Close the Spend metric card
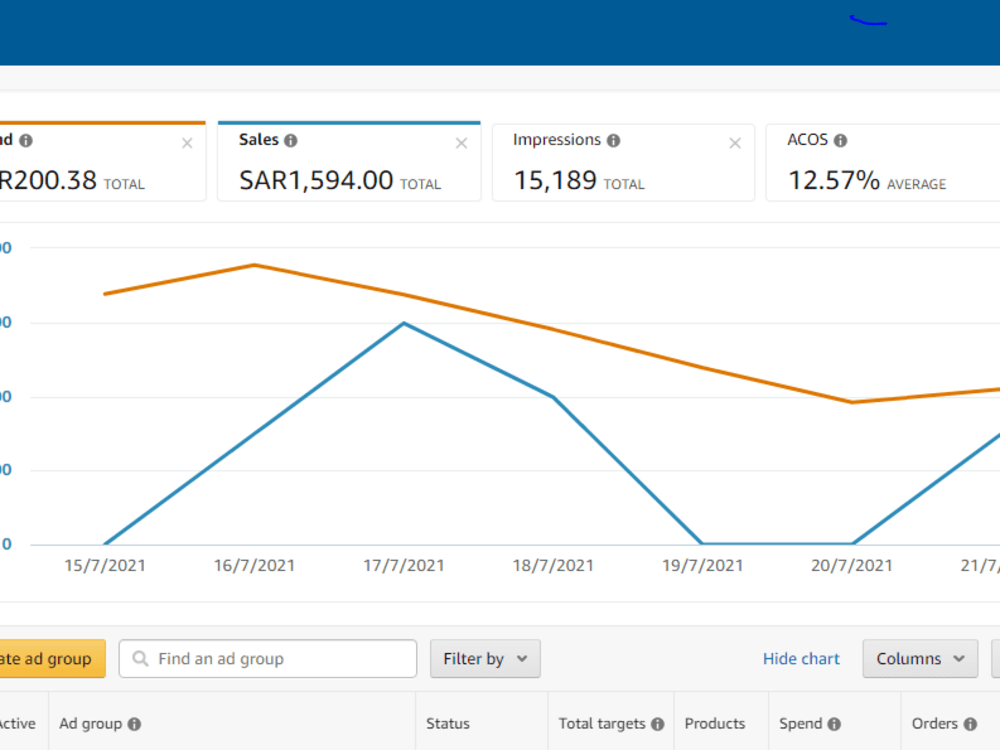Screen dimensions: 1000x750 tap(187, 143)
